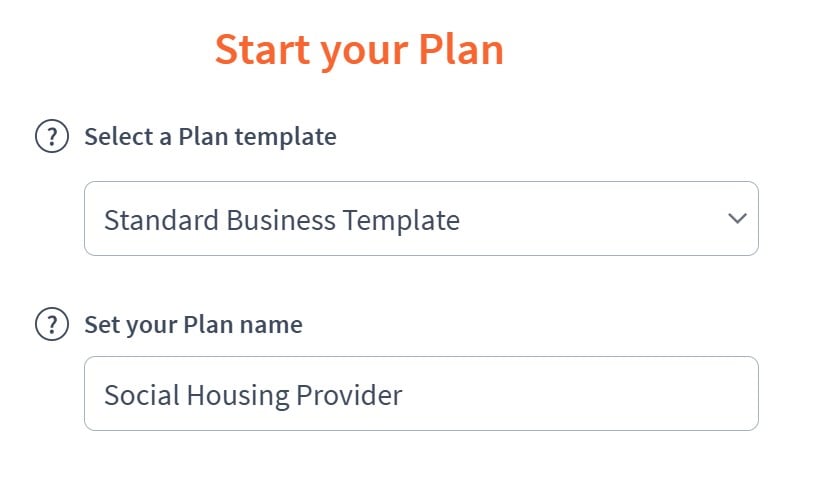The width and height of the screenshot is (829, 481).
Task: Show the tooltip for Plan template question mark
Action: pos(51,136)
